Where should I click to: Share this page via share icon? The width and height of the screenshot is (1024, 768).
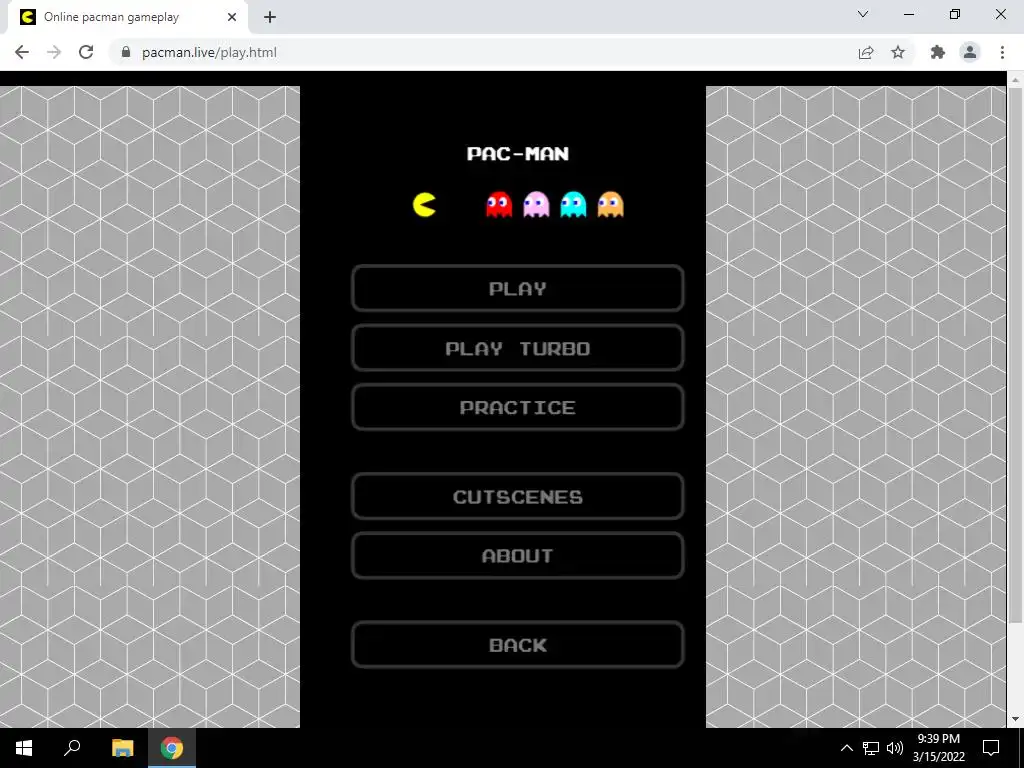(x=866, y=52)
